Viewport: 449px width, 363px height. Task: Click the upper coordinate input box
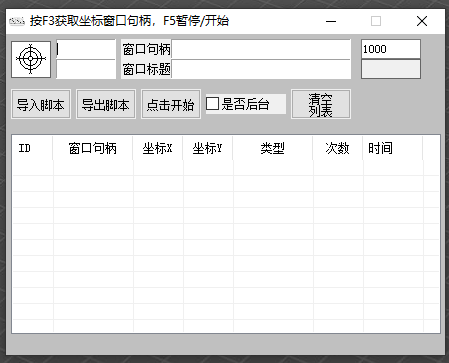tap(86, 49)
